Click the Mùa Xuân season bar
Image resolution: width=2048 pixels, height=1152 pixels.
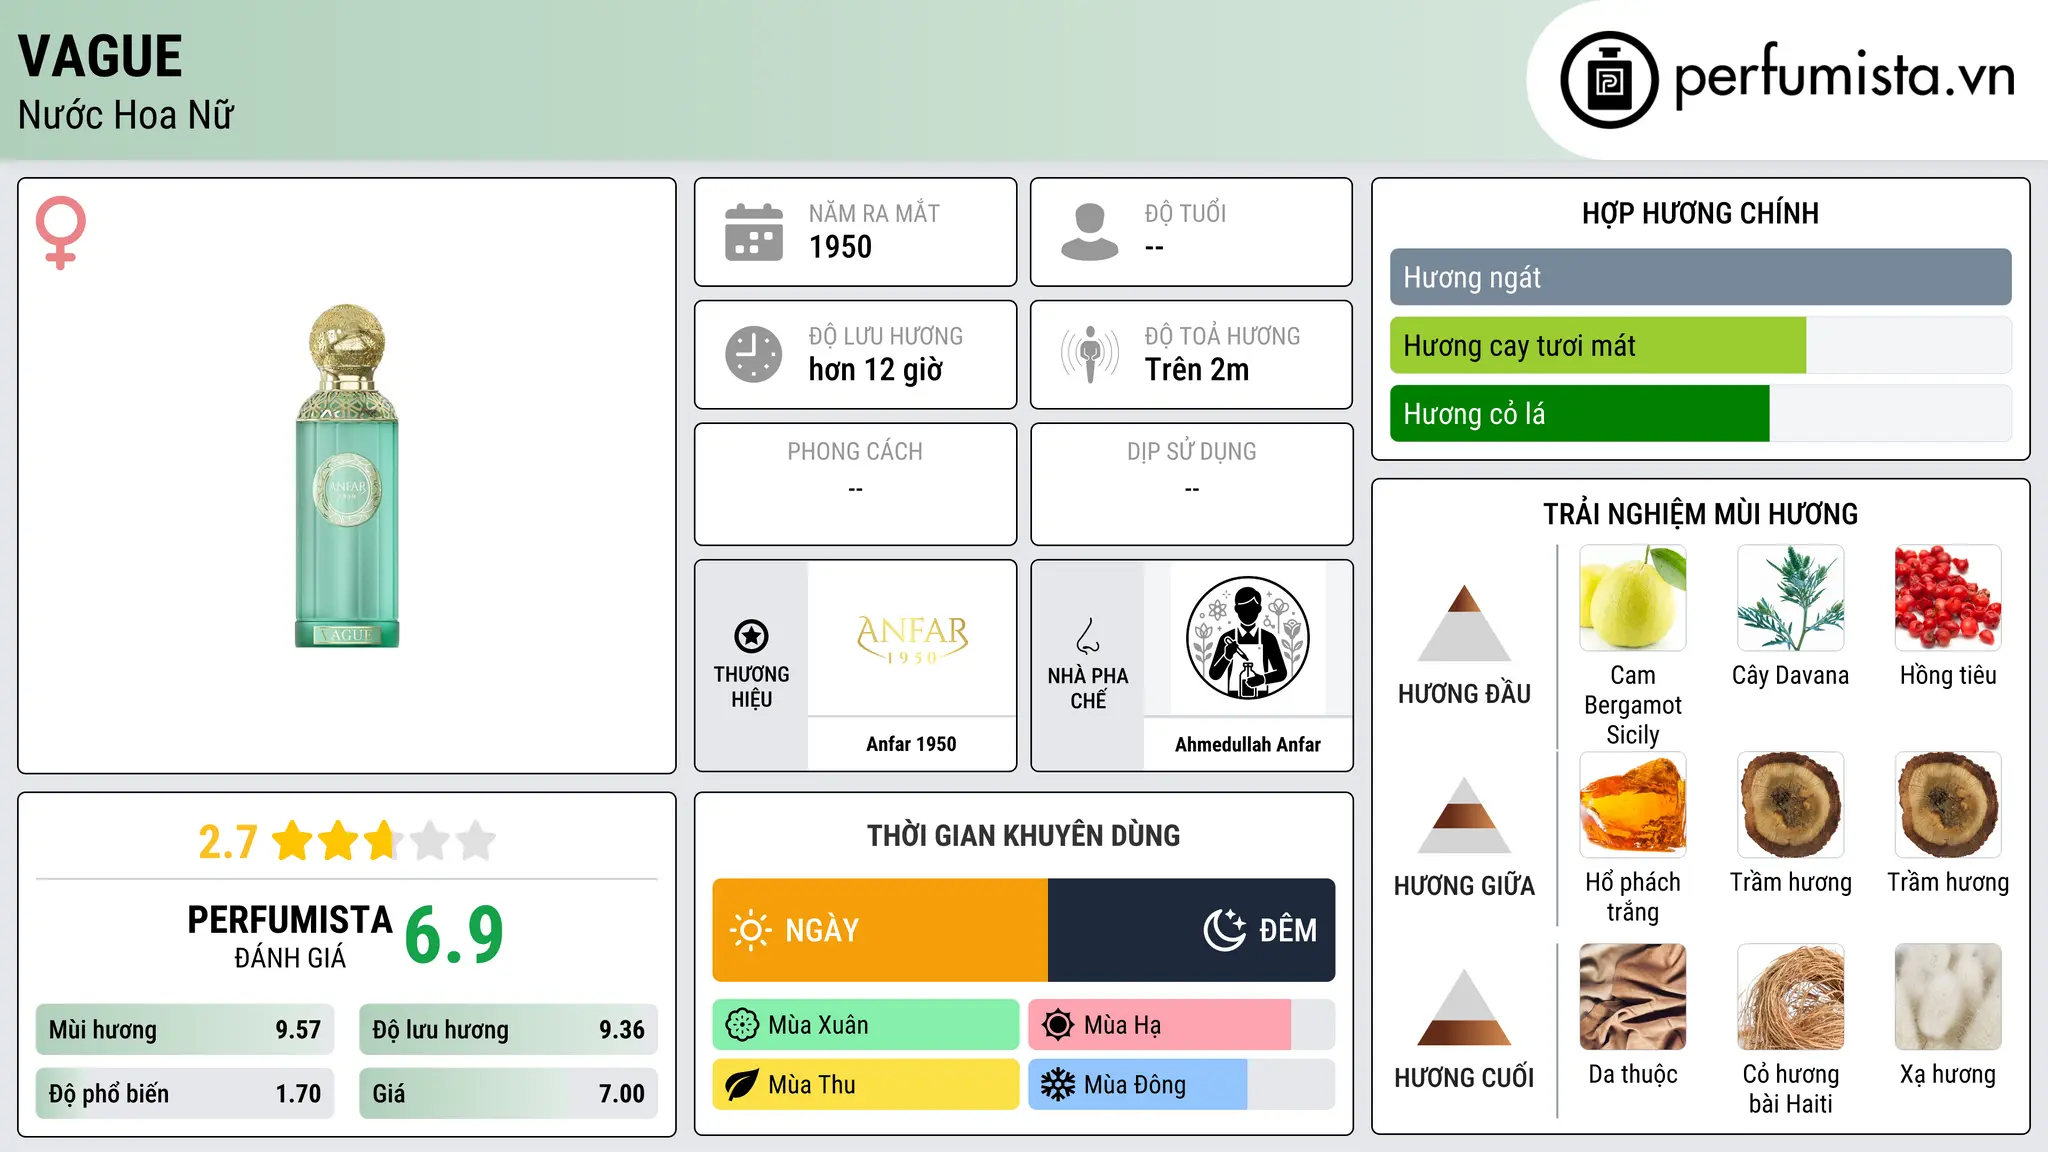tap(866, 1025)
